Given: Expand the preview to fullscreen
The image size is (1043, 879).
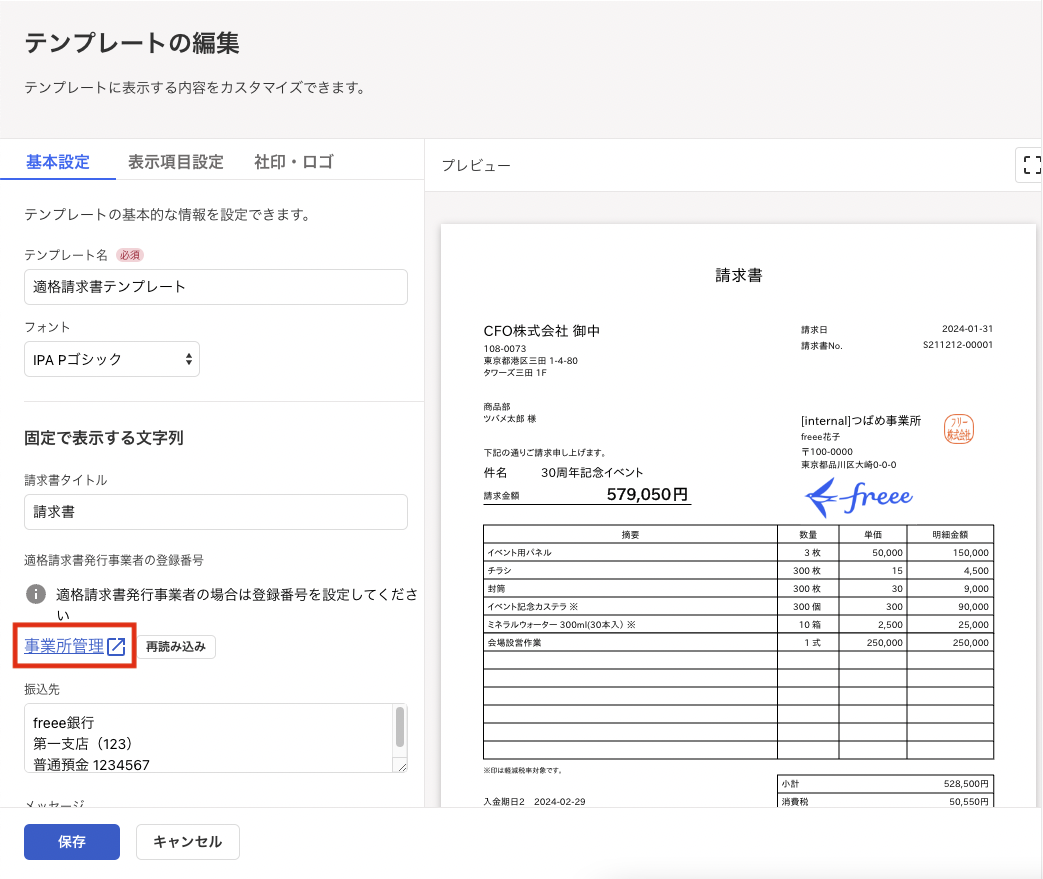Looking at the screenshot, I should click(x=1030, y=165).
